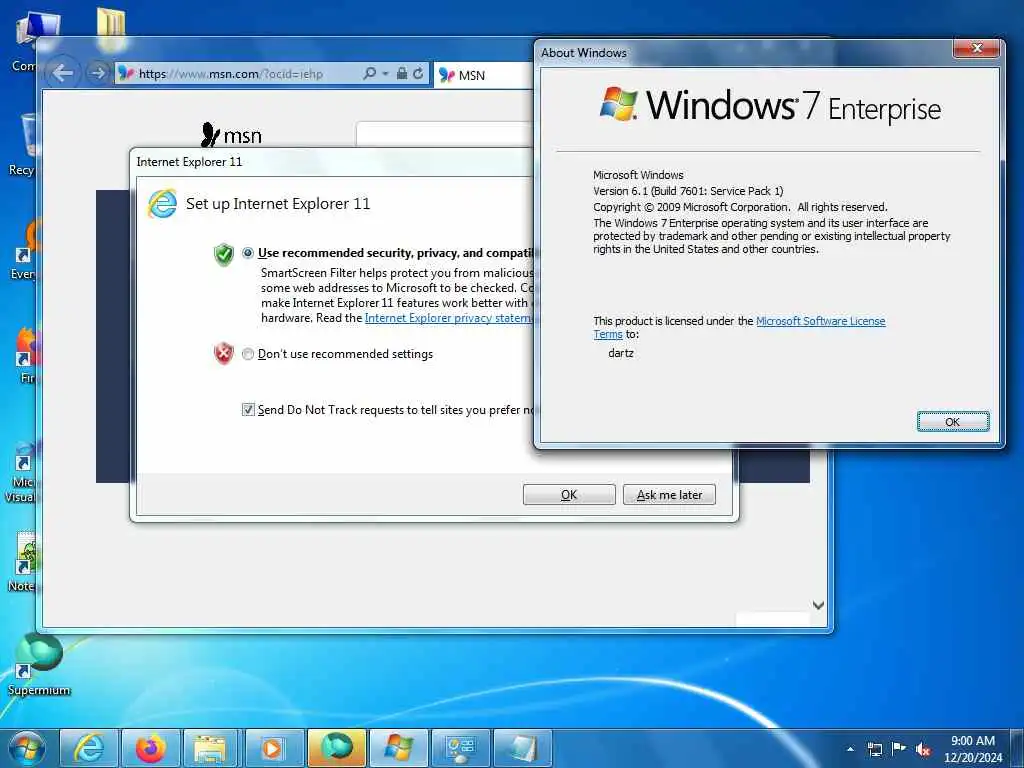Click the licensed user name 'dartz'

pos(620,353)
